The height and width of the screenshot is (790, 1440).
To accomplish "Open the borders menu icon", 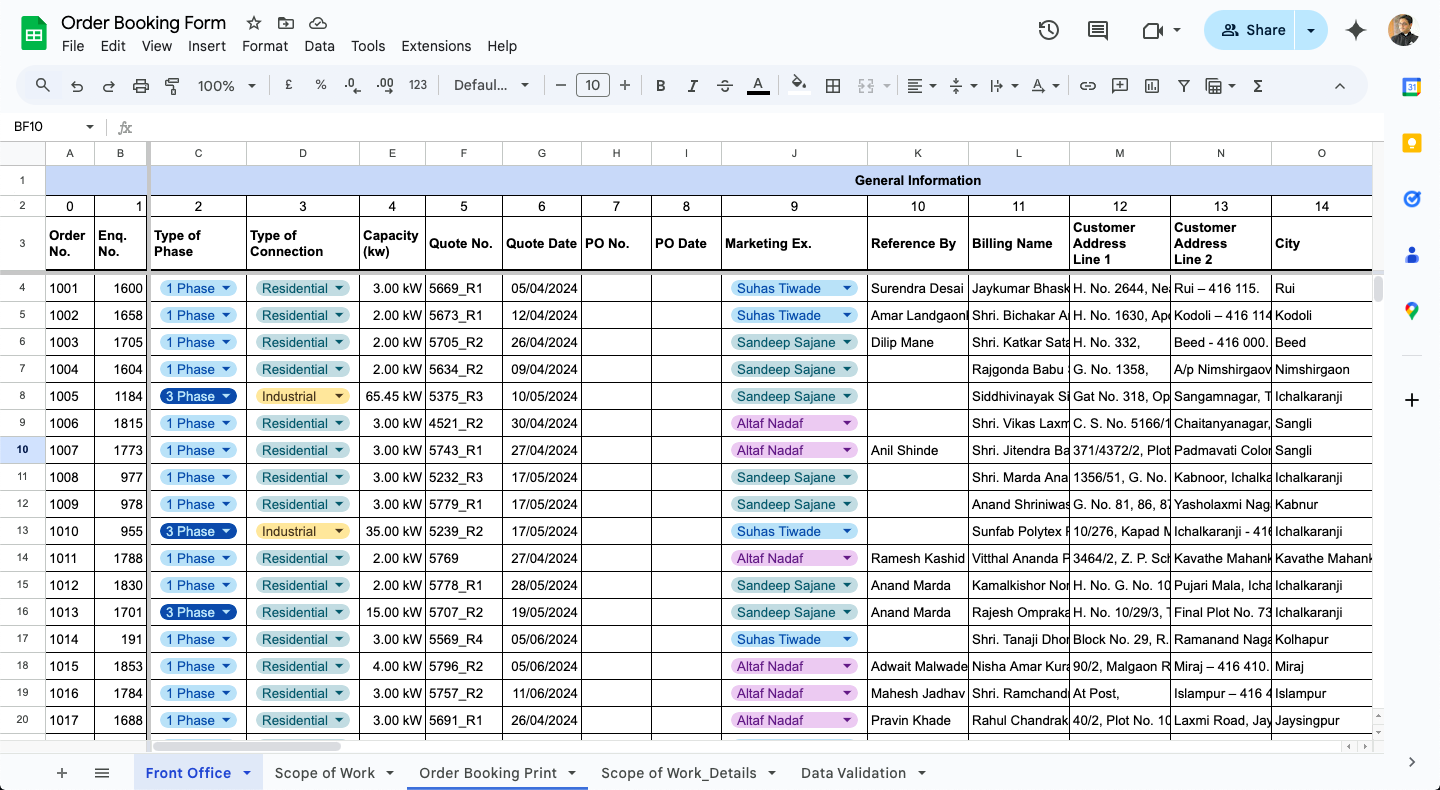I will (832, 86).
